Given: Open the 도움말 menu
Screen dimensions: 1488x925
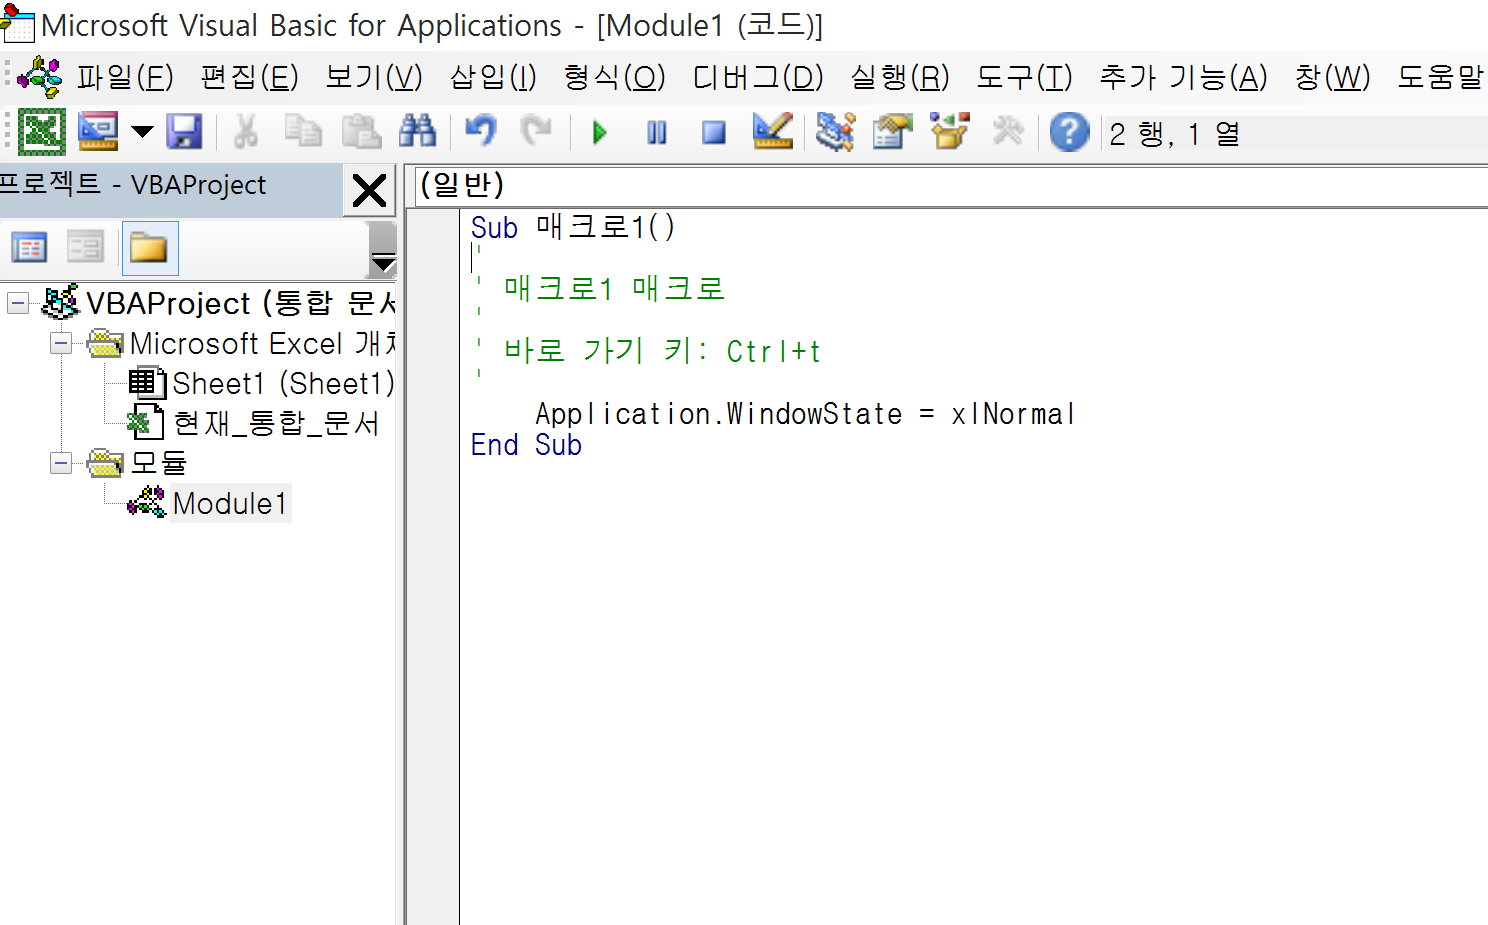Looking at the screenshot, I should 1440,77.
